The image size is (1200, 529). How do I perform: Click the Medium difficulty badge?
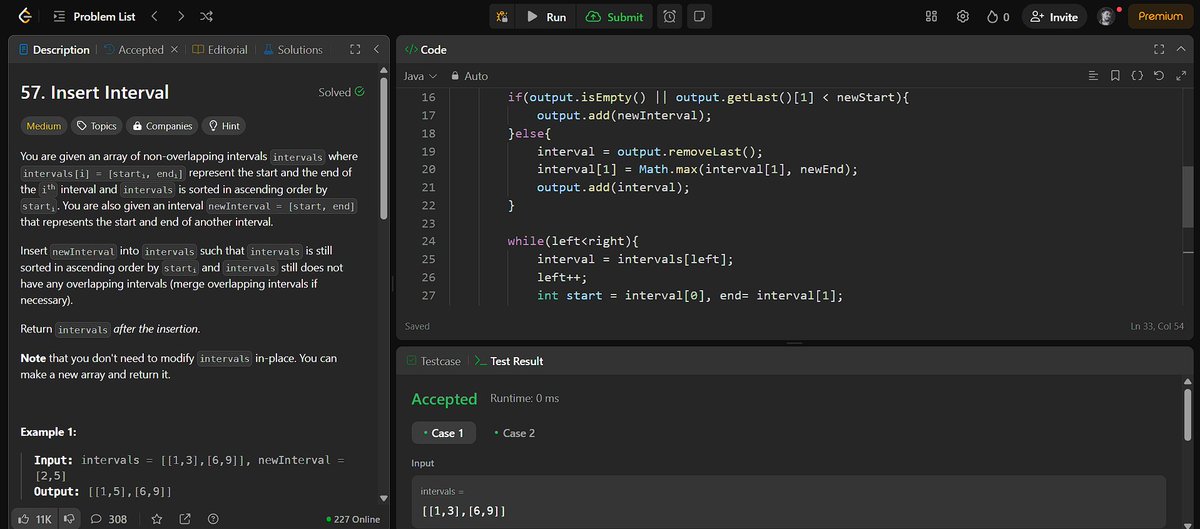tap(43, 126)
